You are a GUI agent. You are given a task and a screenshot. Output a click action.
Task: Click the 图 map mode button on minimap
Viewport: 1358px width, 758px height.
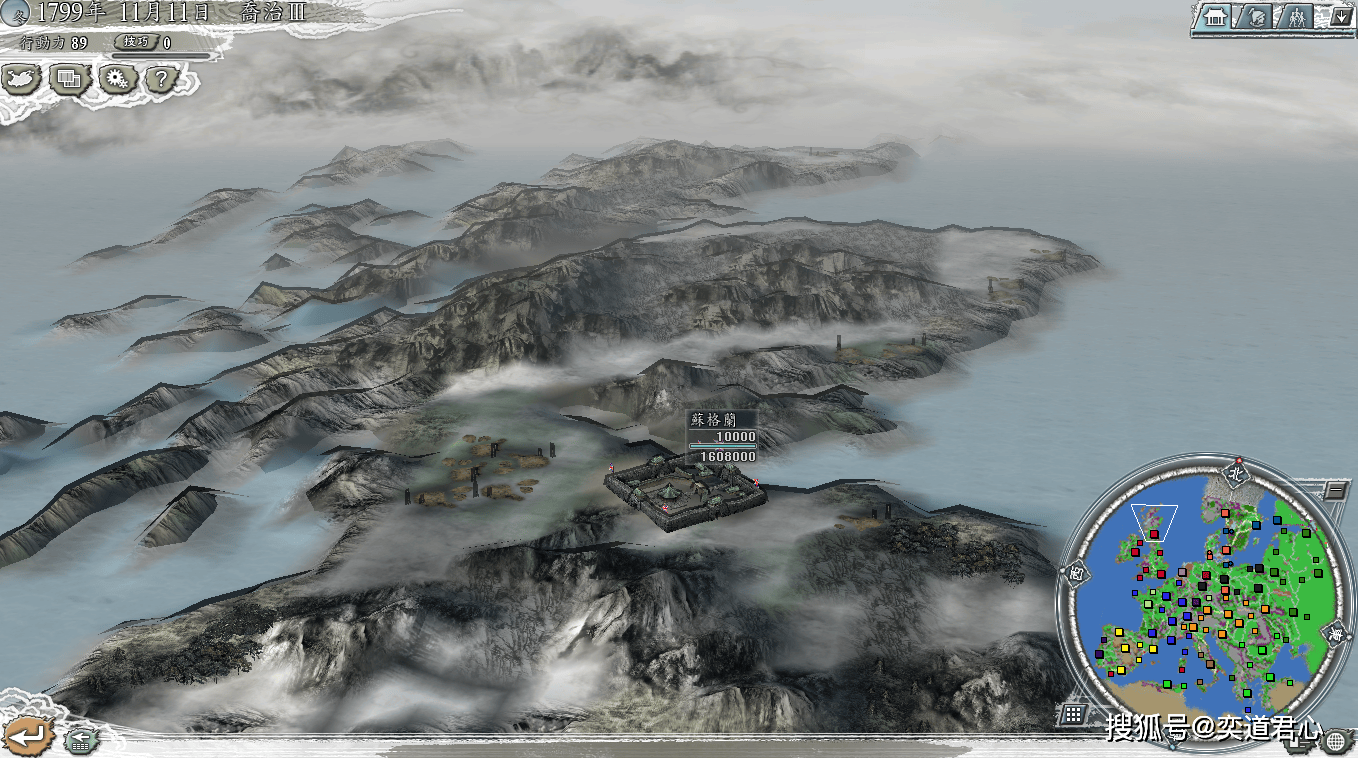tap(1077, 574)
